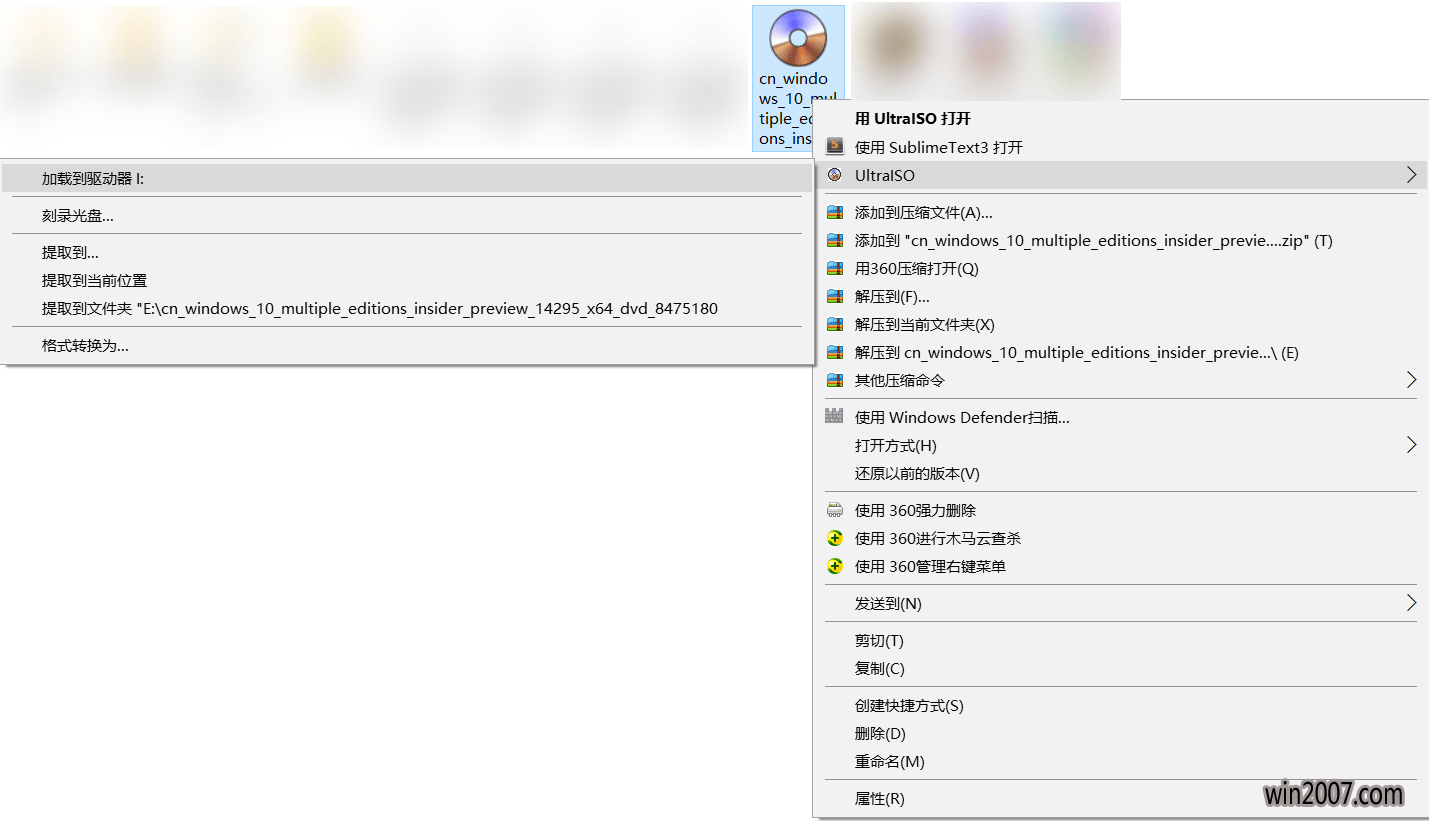Choose 用 UltraISO 打开
Screen dimensions: 1429x821
1121,118
